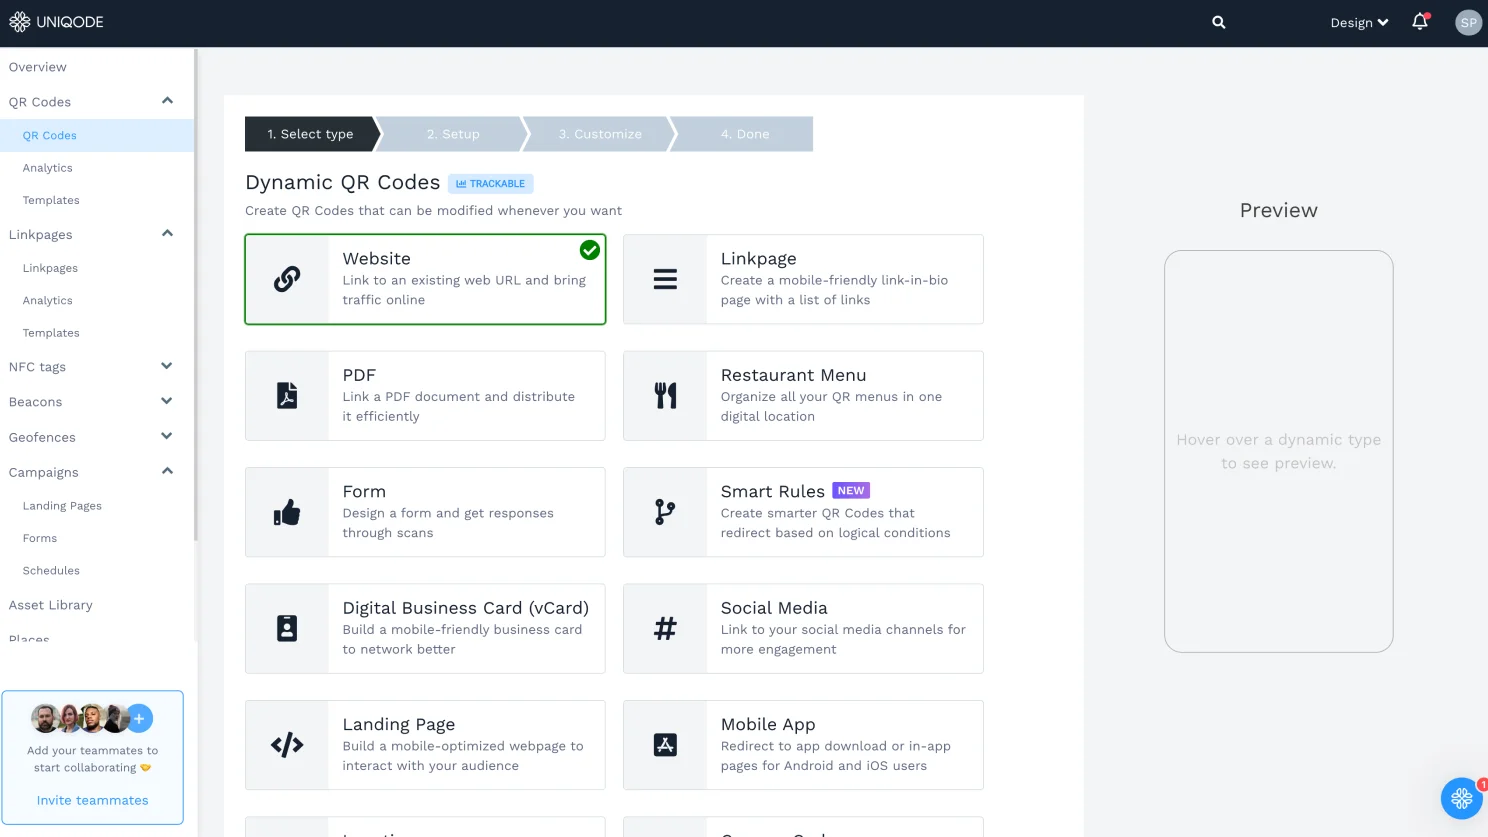Select the QR Codes sub-item in sidebar

97,135
